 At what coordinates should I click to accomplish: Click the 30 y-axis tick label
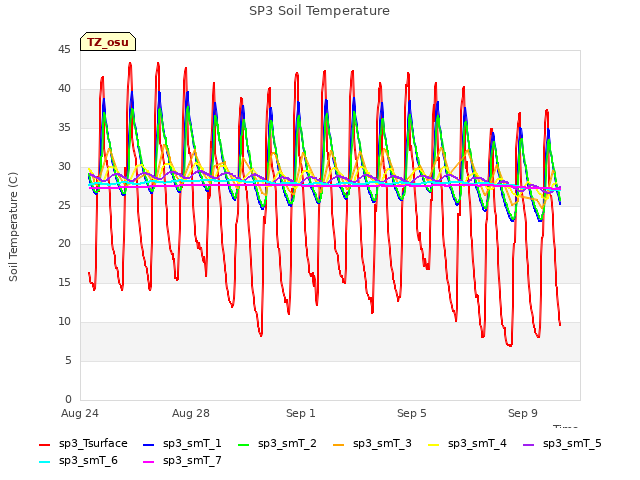(x=64, y=167)
